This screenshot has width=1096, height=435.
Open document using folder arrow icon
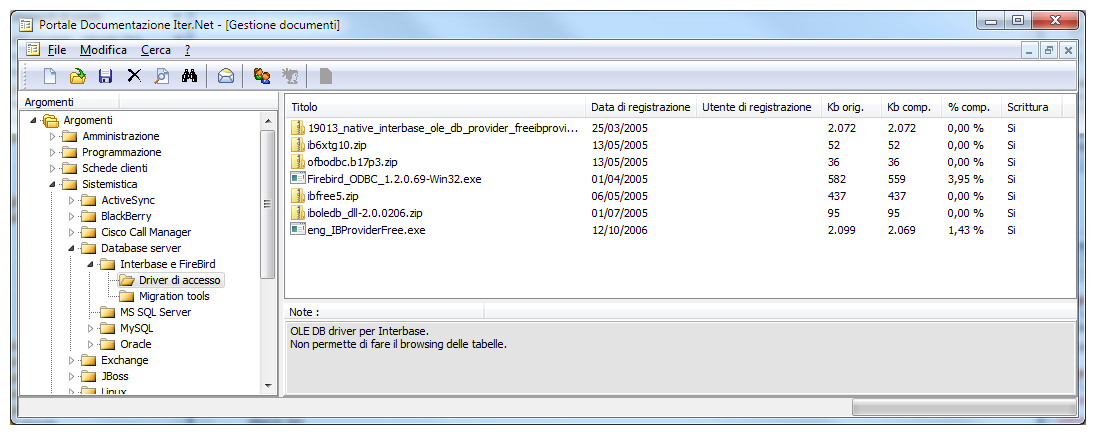pyautogui.click(x=78, y=76)
